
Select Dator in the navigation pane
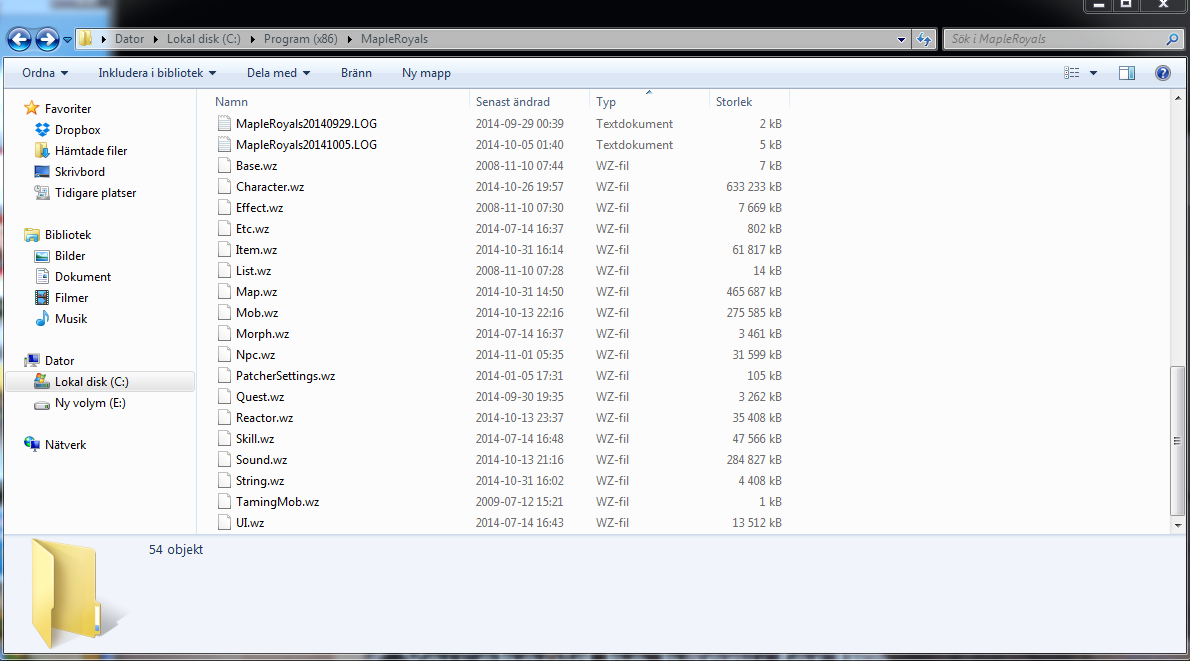59,360
